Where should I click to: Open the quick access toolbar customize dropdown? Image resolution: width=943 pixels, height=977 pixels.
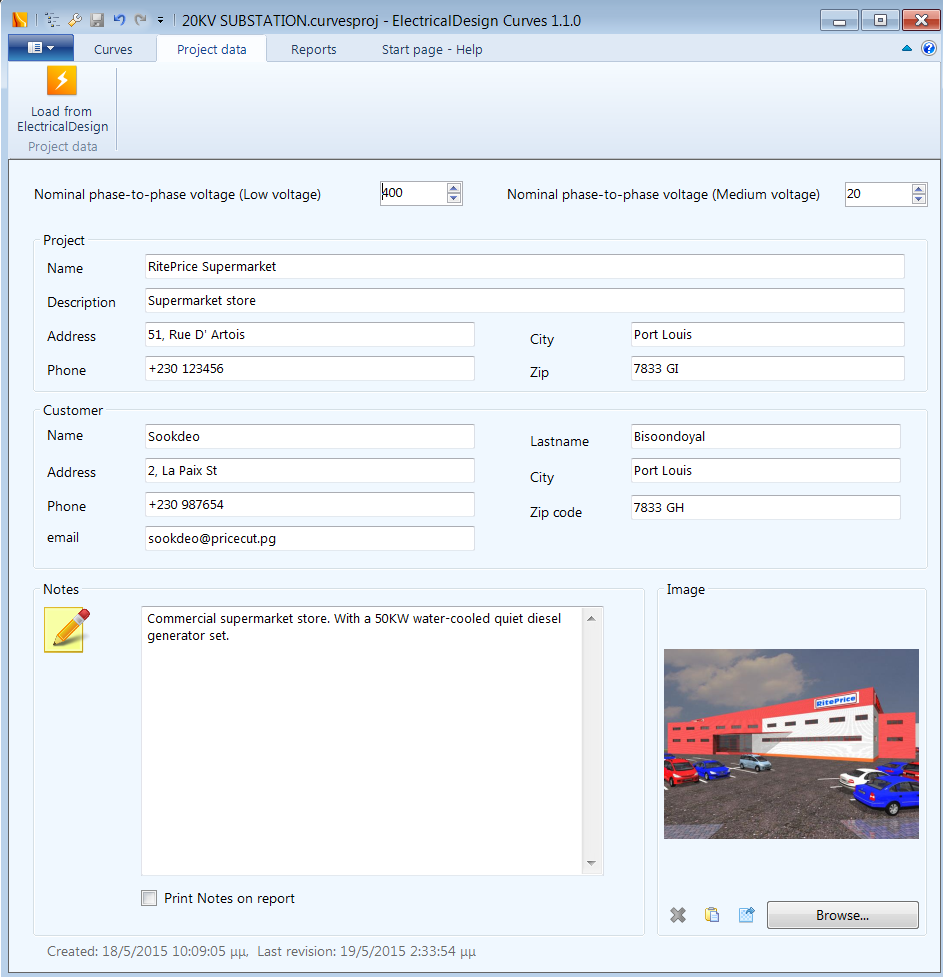(x=158, y=19)
